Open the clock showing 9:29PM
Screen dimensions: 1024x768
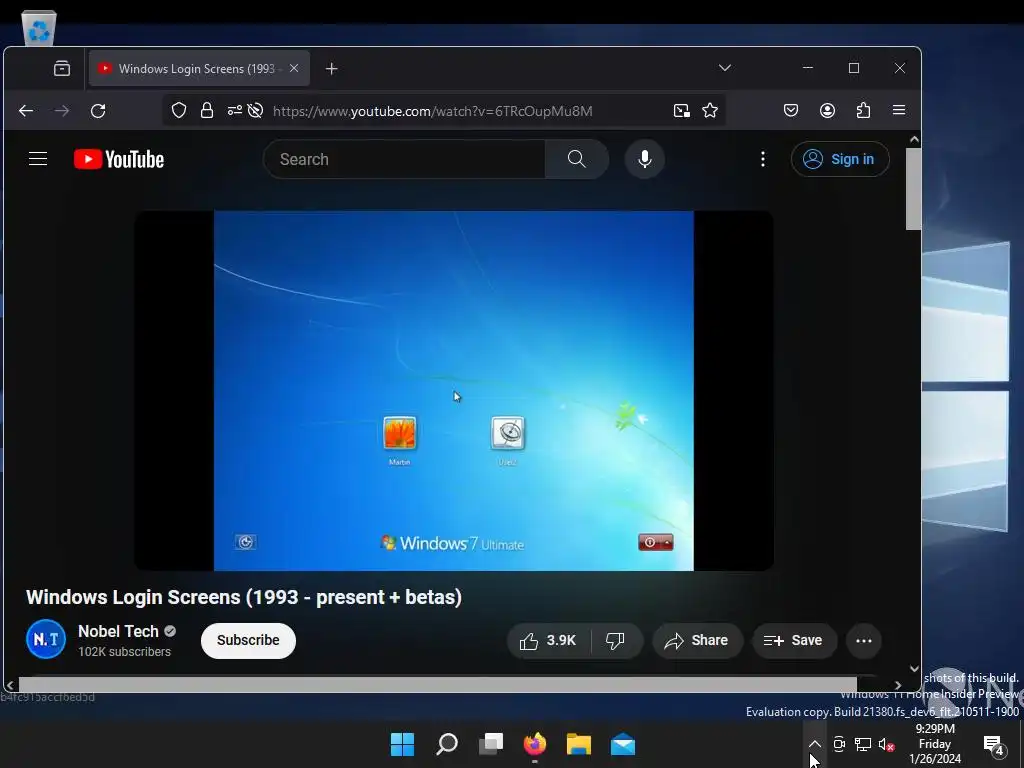pos(935,744)
